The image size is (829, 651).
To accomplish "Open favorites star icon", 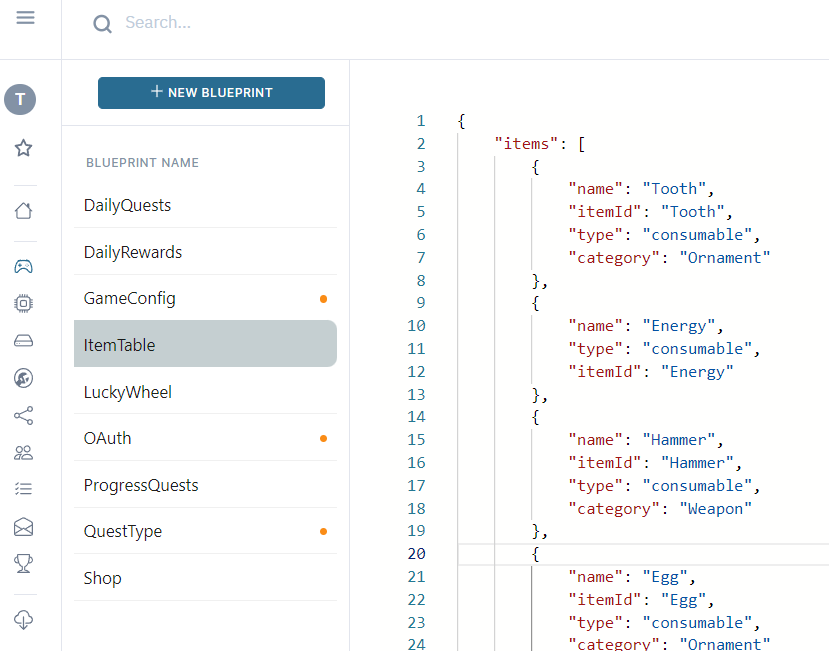I will (x=23, y=148).
